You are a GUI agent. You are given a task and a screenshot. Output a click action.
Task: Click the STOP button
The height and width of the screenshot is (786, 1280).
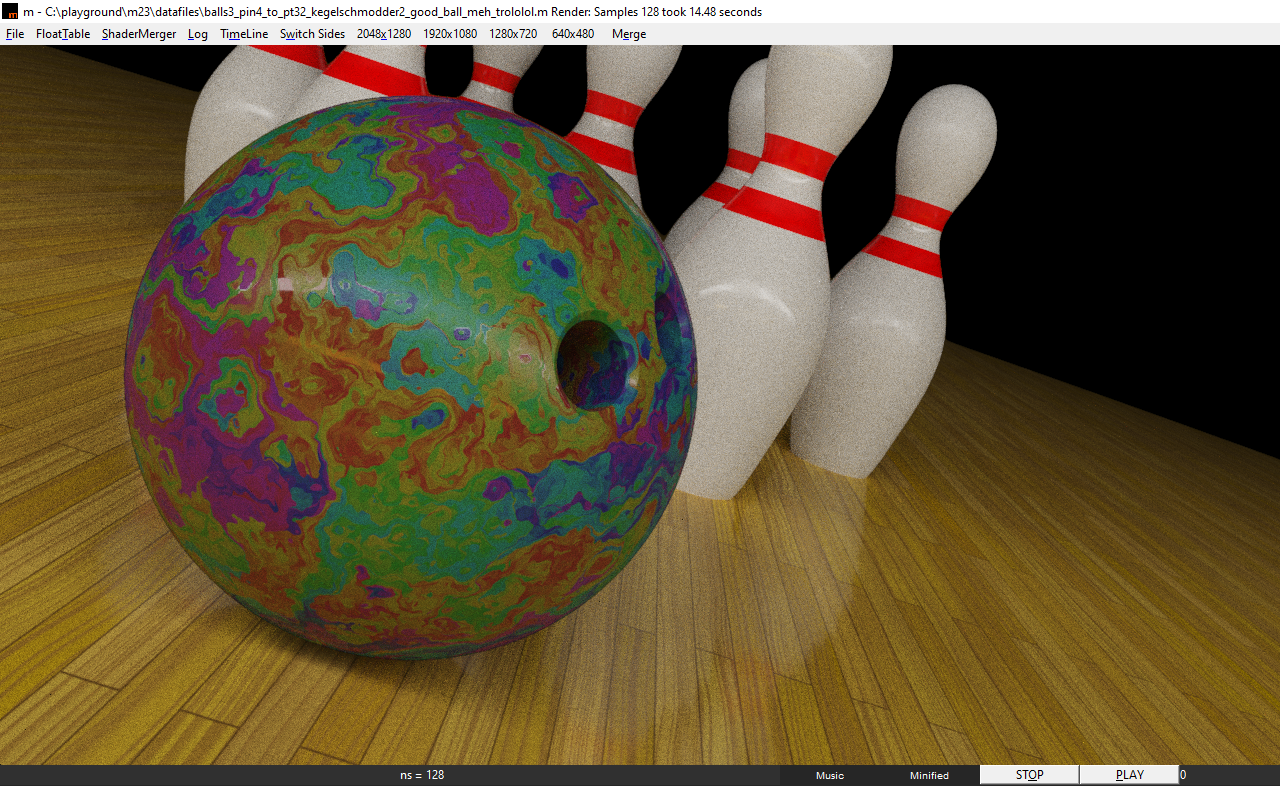[x=1029, y=775]
